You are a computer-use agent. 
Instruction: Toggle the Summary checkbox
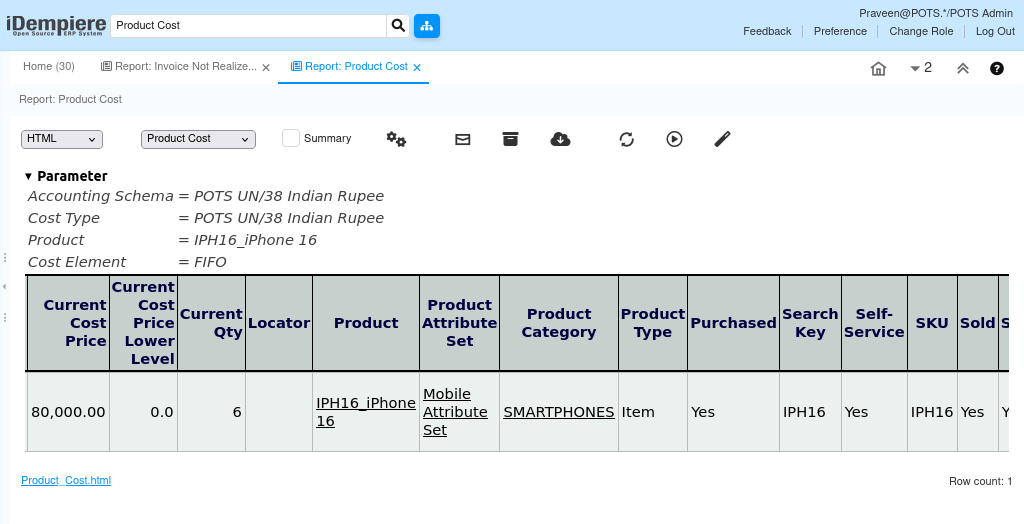pyautogui.click(x=291, y=138)
